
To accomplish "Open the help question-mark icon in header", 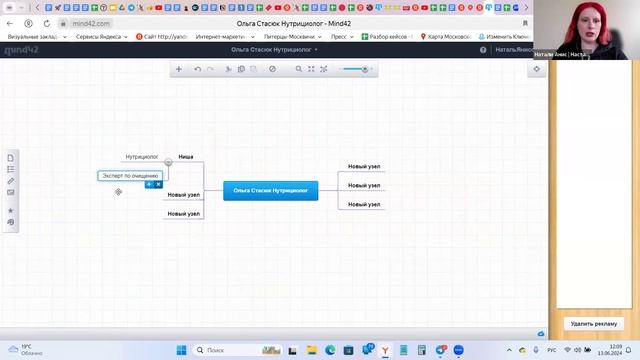I will (483, 50).
